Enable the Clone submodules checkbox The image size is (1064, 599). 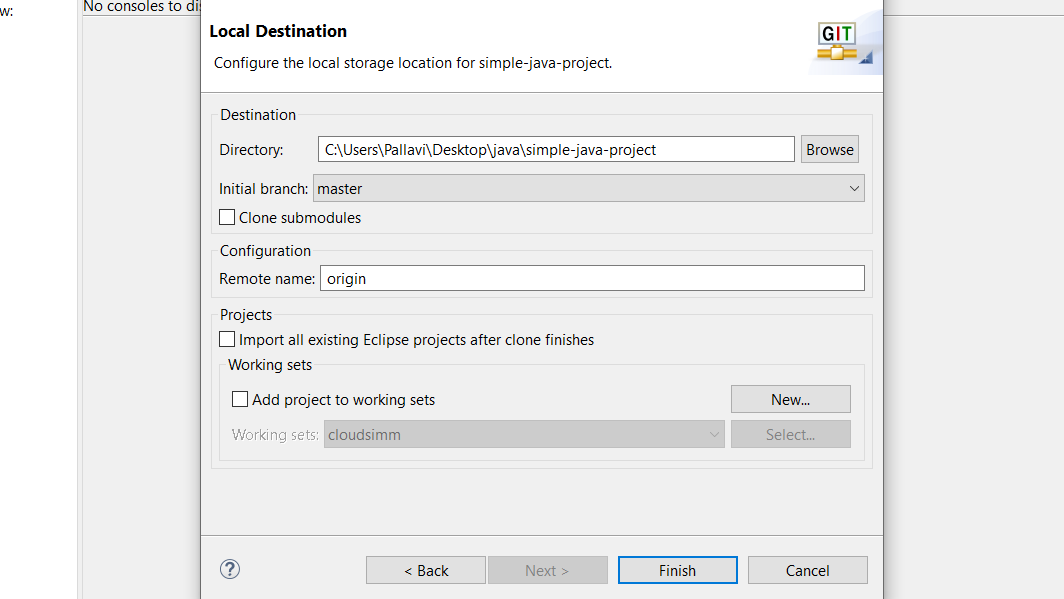point(228,217)
